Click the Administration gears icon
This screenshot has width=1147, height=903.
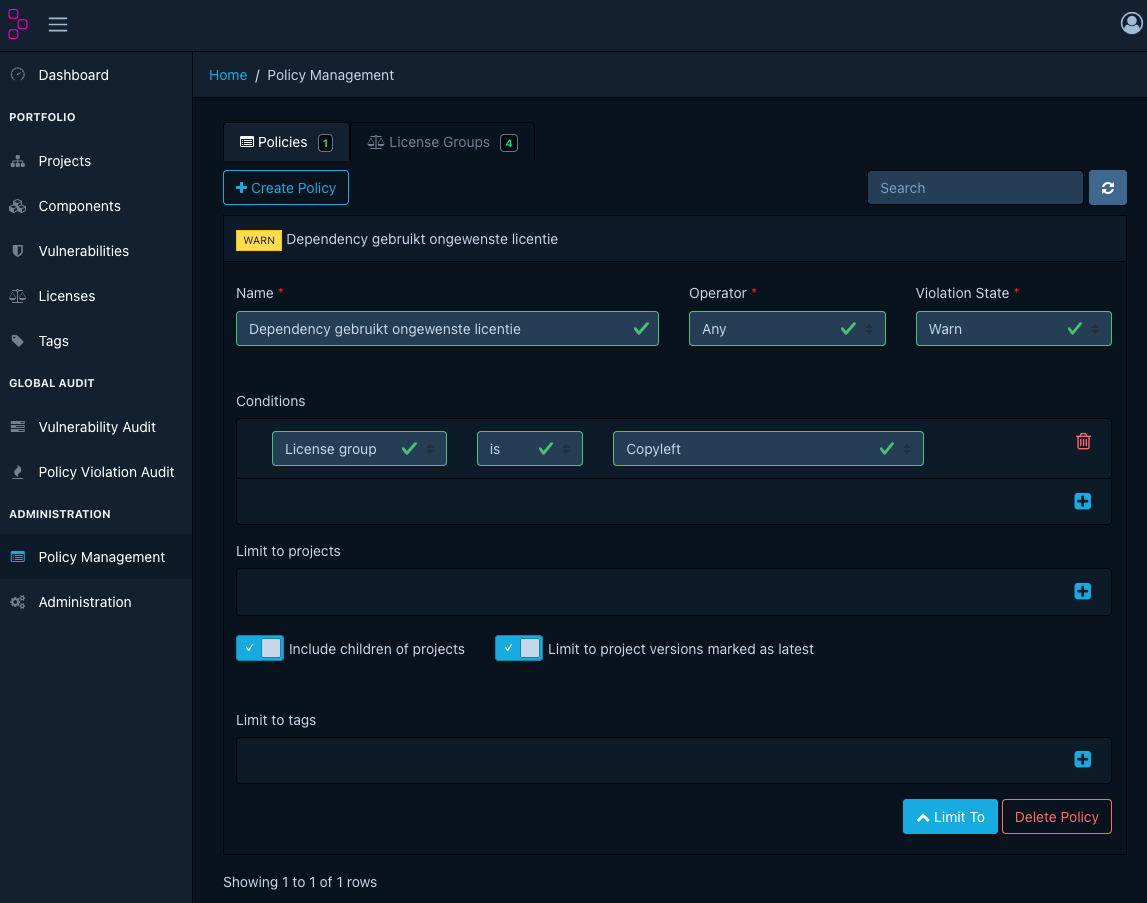(18, 602)
